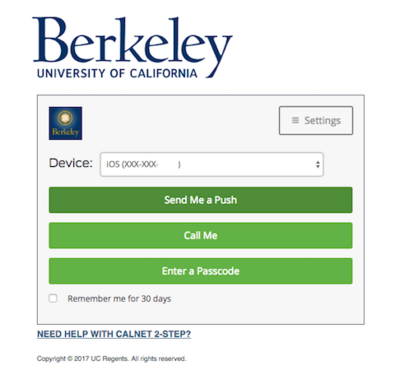Open the Device selection dropdown
The image size is (400, 370).
(x=212, y=164)
